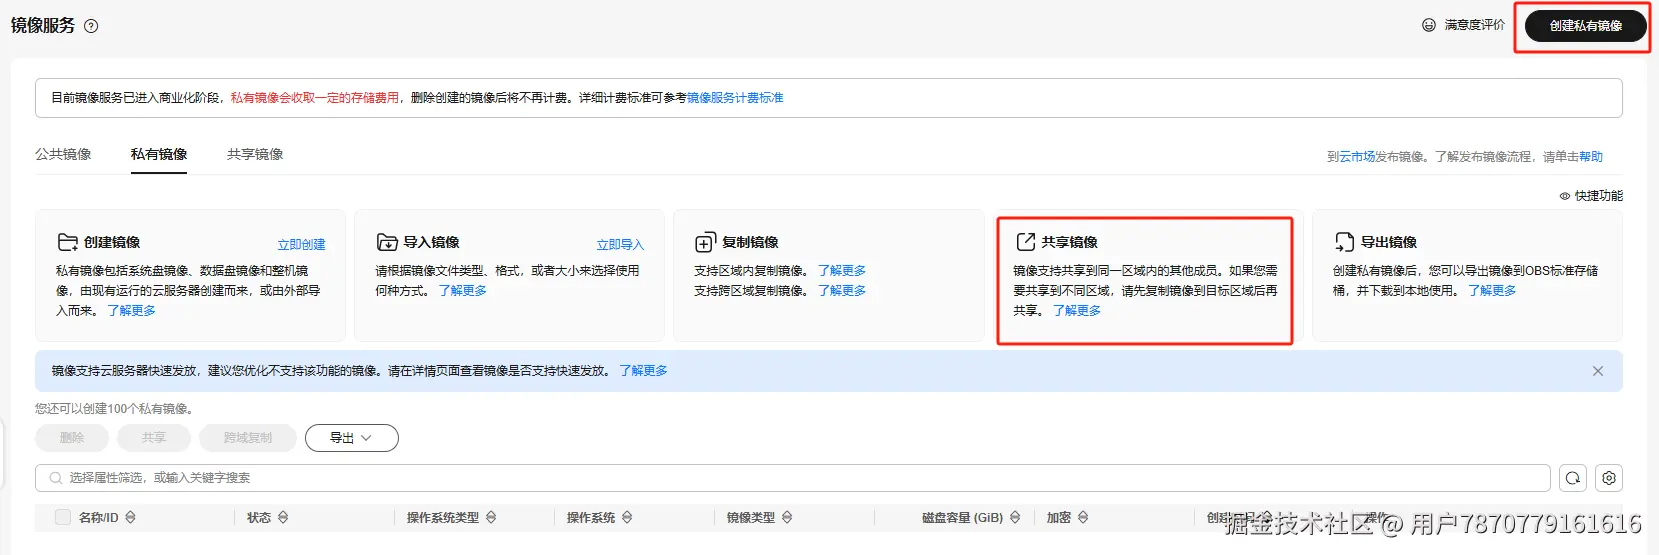
Task: Click the 立即创建 link
Action: click(x=301, y=245)
